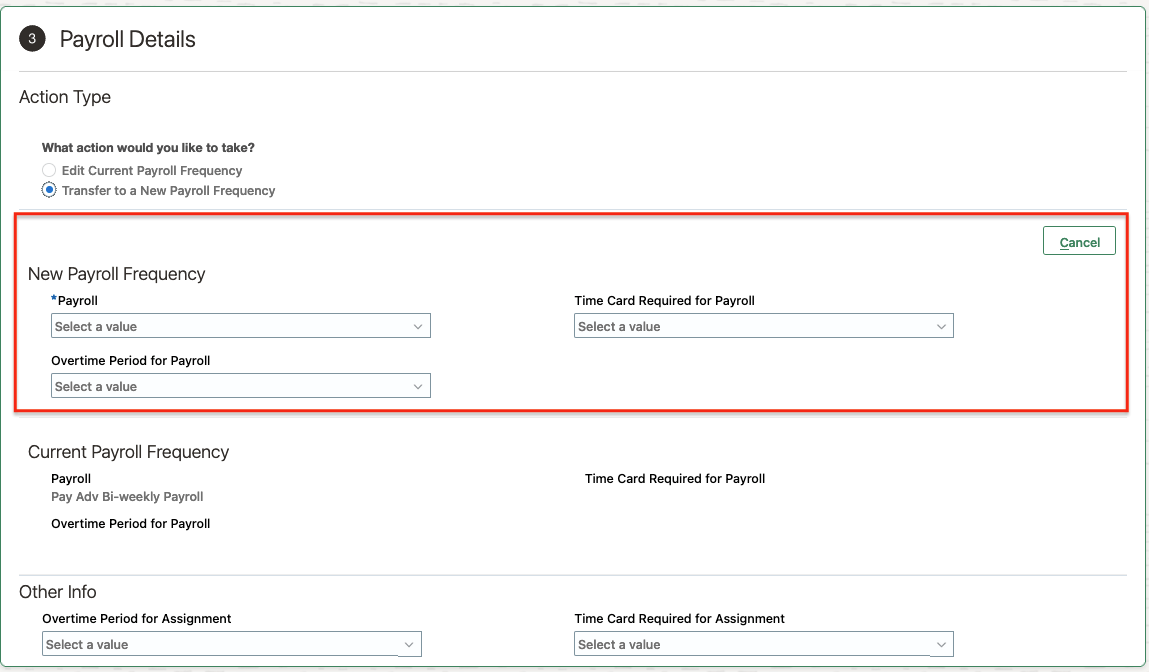Click the Payroll Details section title
The width and height of the screenshot is (1149, 672).
click(128, 40)
